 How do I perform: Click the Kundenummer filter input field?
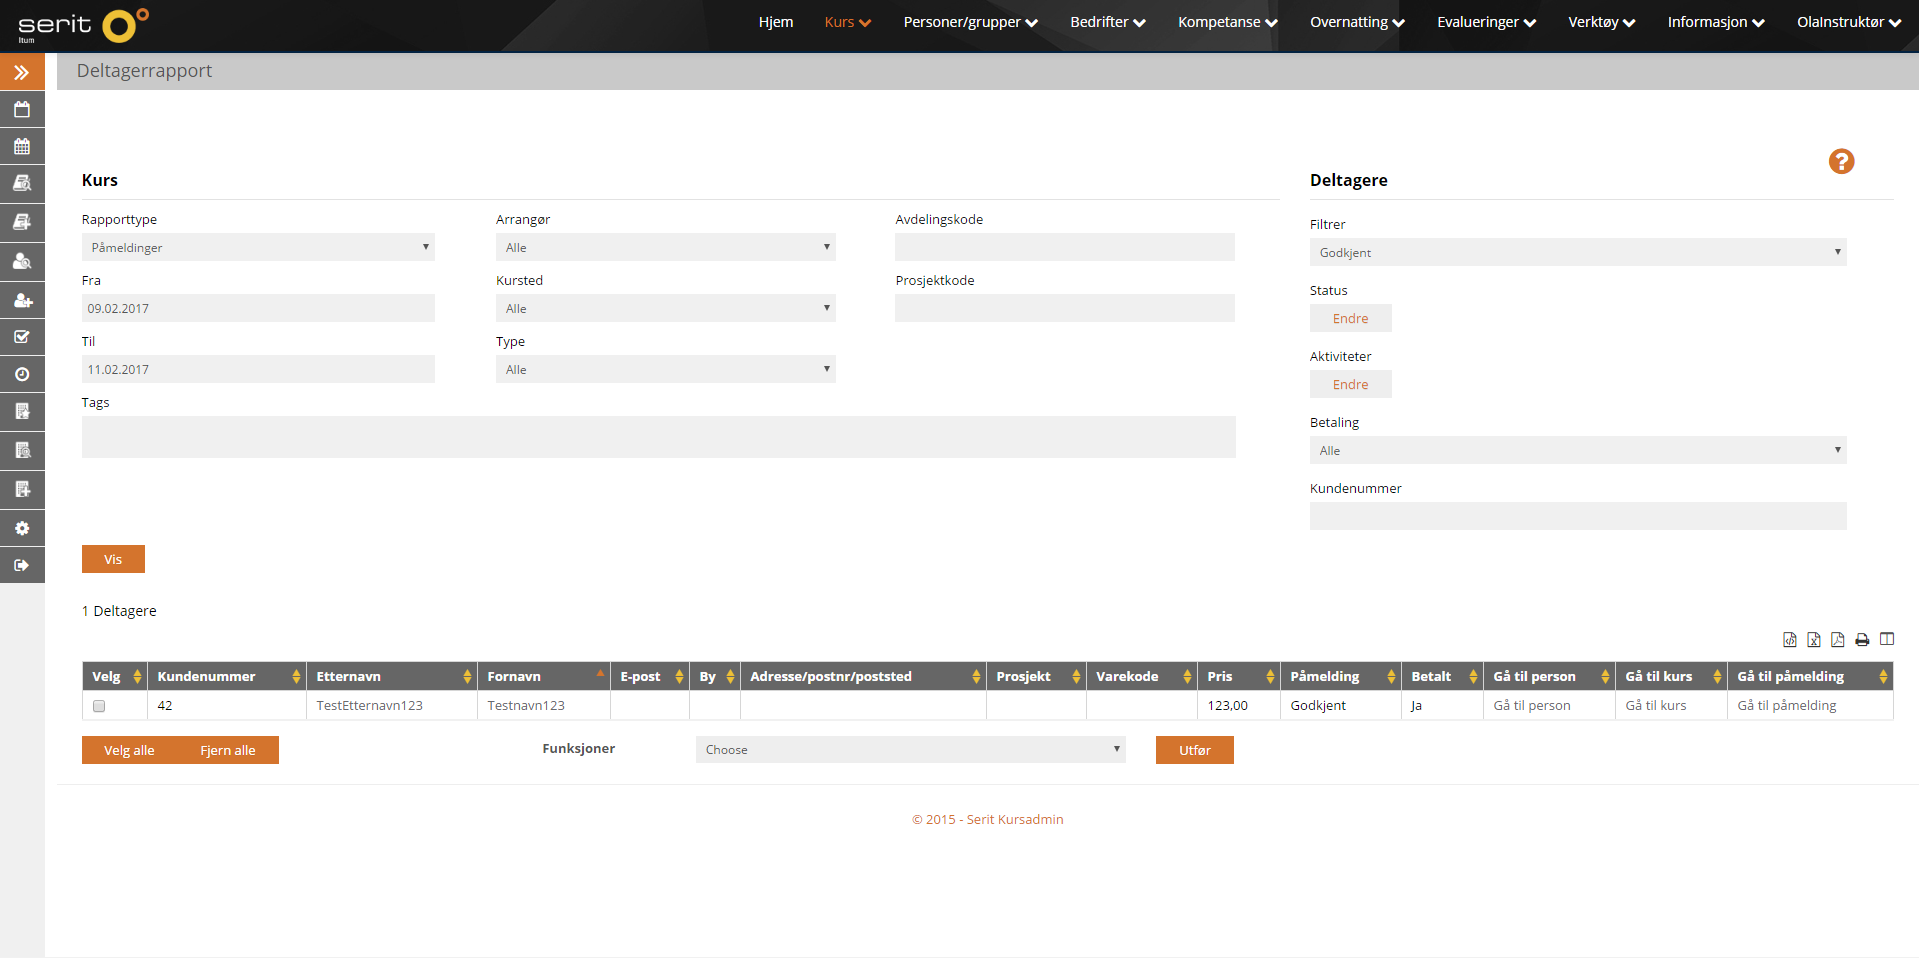(1578, 516)
